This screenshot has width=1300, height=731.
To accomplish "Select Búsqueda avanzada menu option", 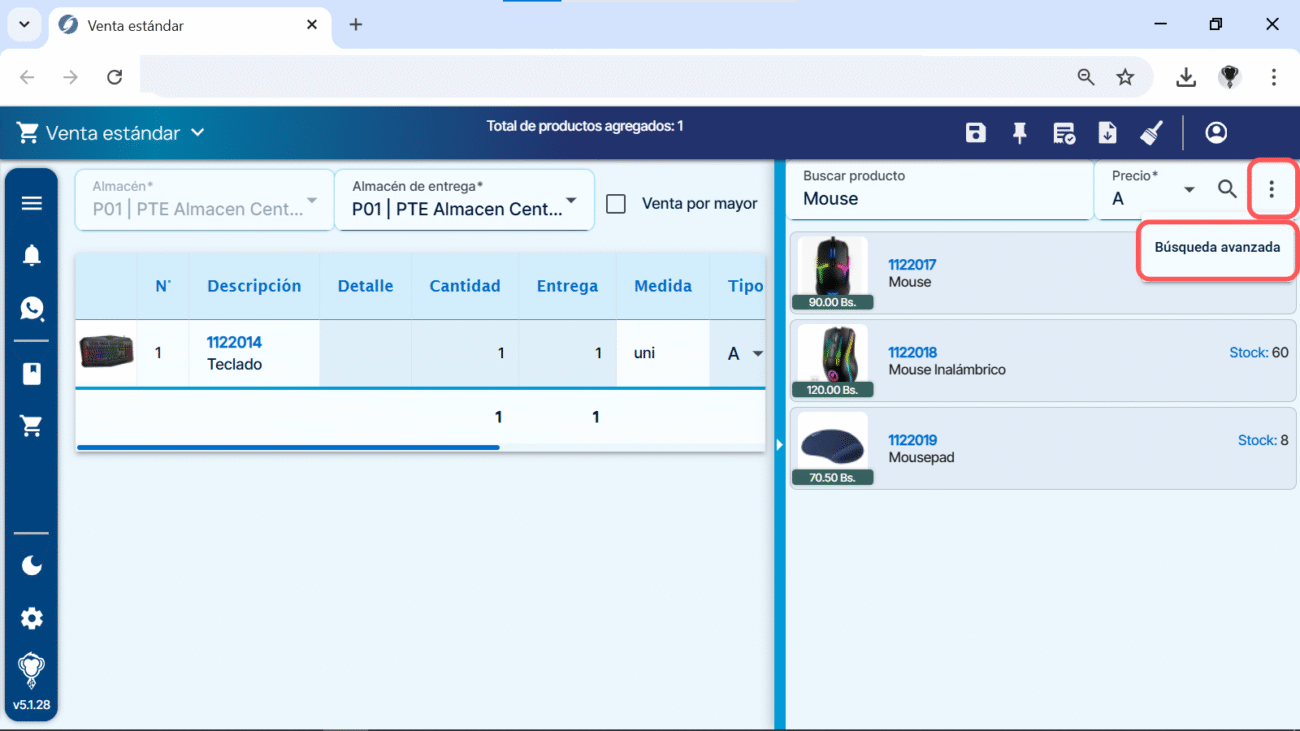I will point(1217,247).
